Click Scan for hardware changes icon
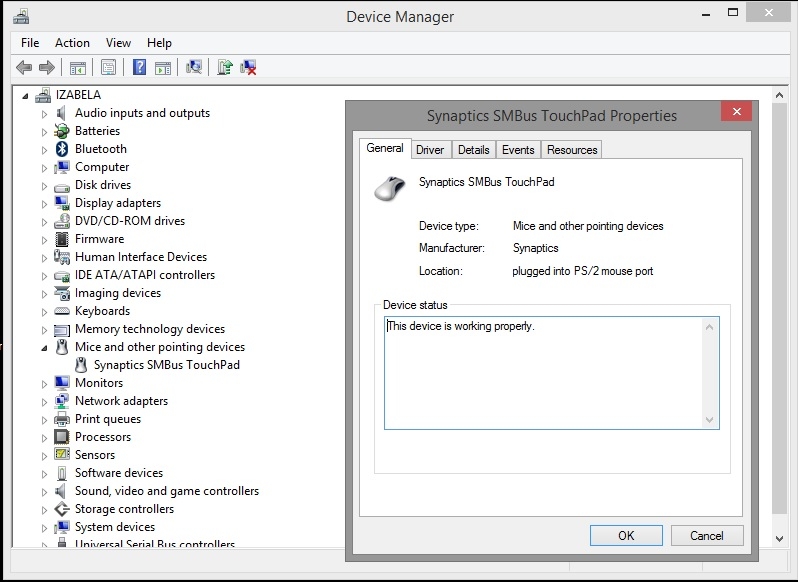 pyautogui.click(x=194, y=67)
